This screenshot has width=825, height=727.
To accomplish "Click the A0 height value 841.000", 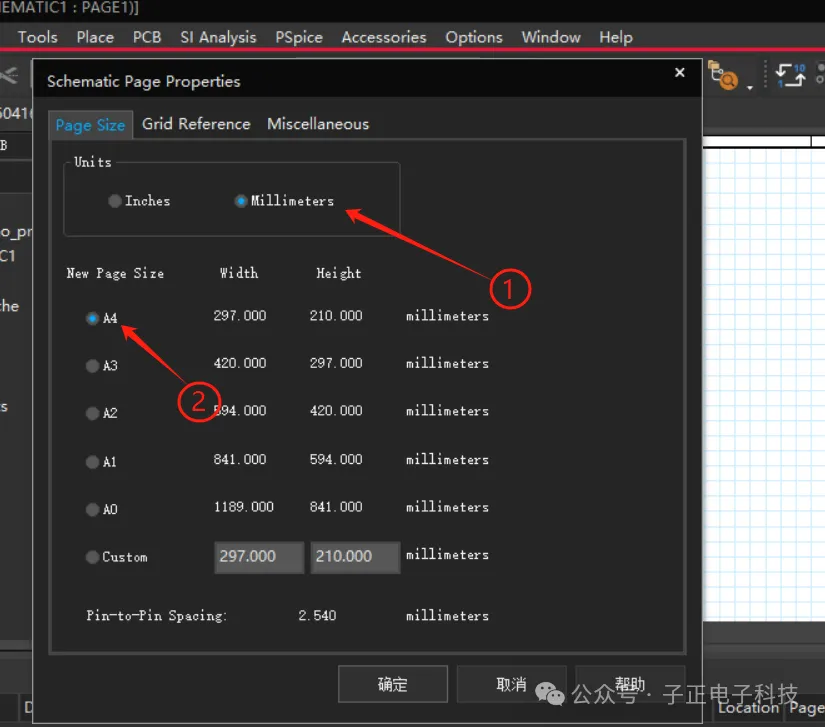I will (336, 507).
